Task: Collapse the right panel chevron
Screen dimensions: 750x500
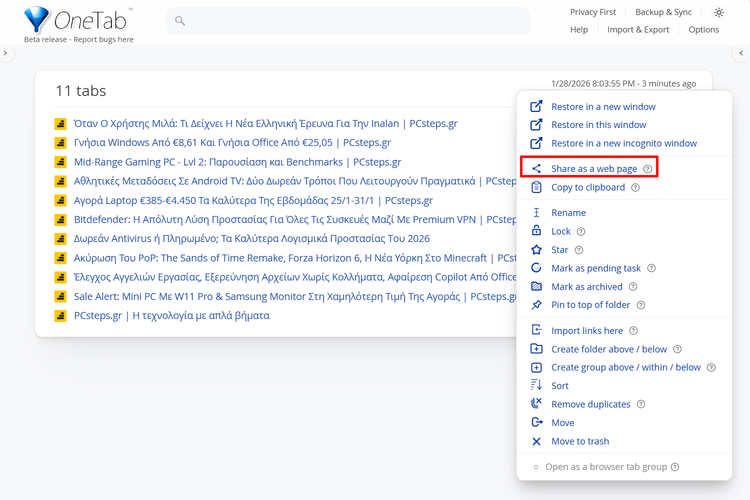Action: tap(742, 53)
